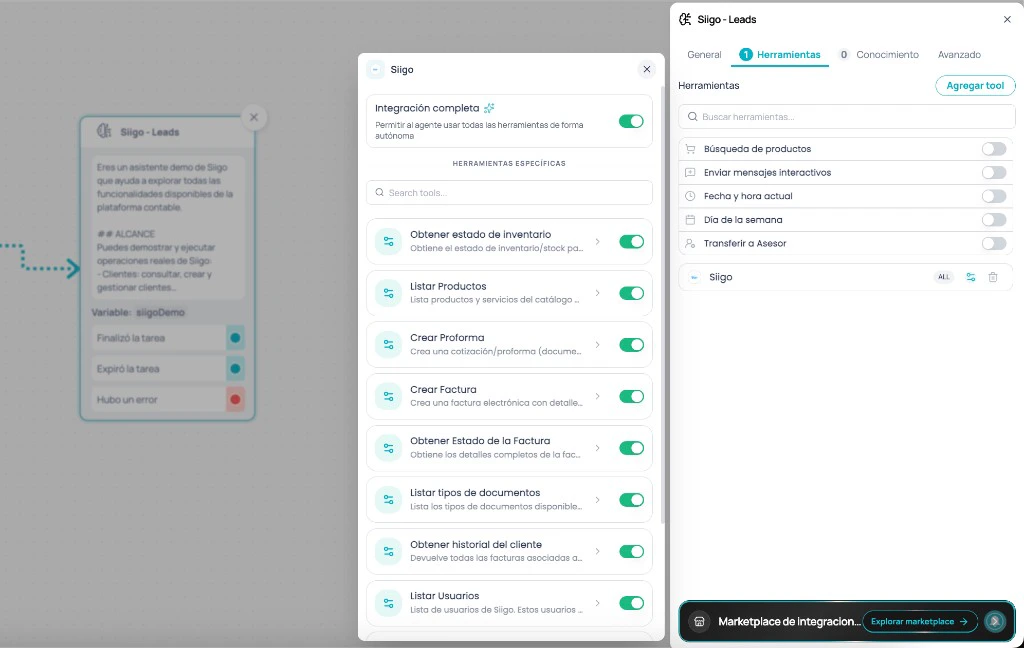Expand Obtener historial del cliente chevron
This screenshot has height=648, width=1024.
pyautogui.click(x=598, y=551)
